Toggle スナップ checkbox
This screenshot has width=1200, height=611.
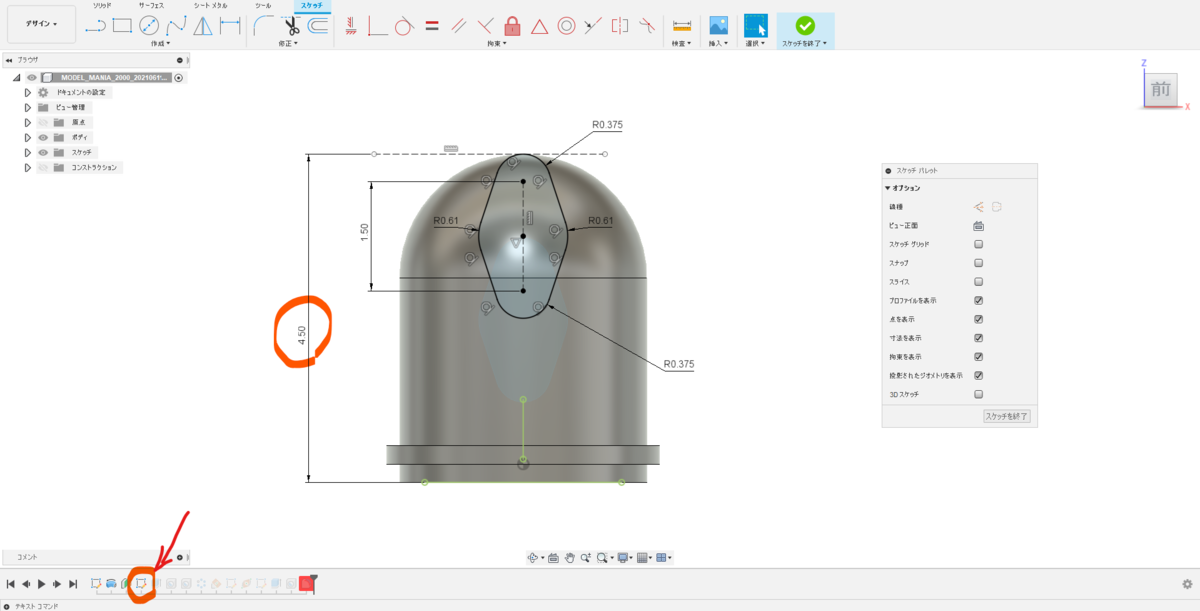979,263
